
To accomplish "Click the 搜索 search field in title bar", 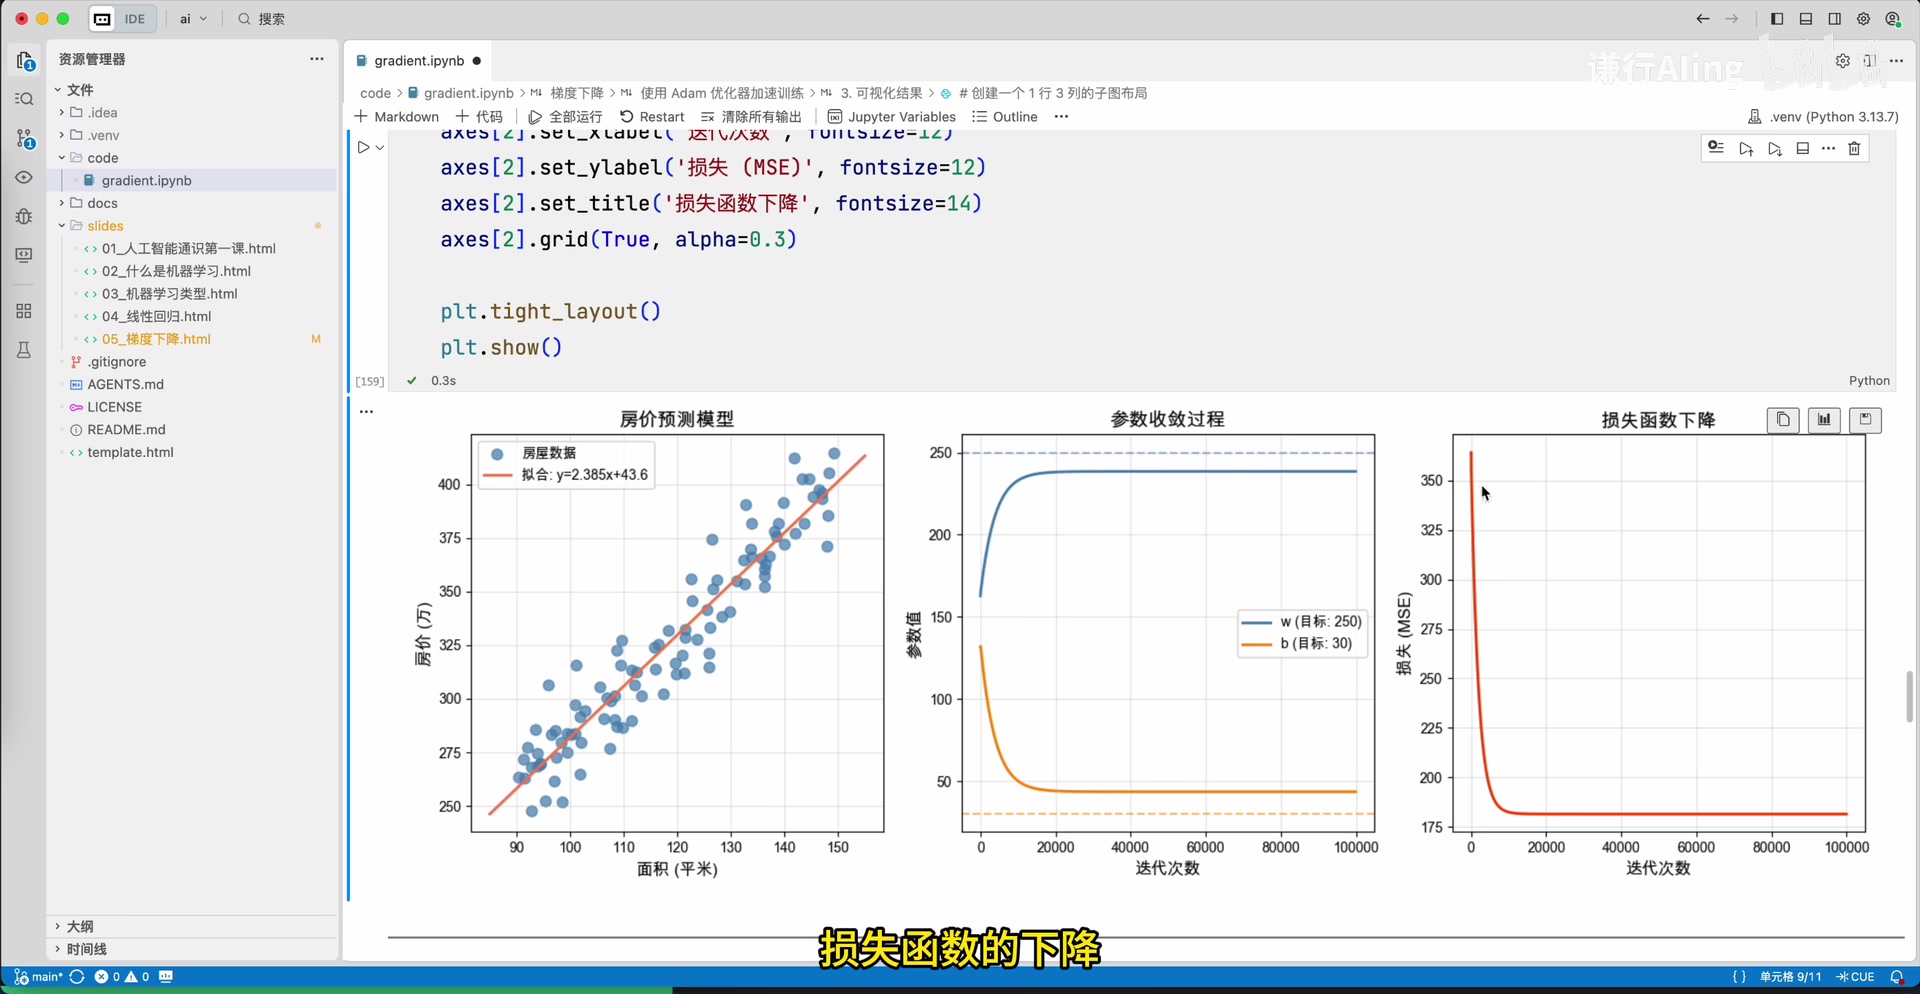I will pos(261,19).
